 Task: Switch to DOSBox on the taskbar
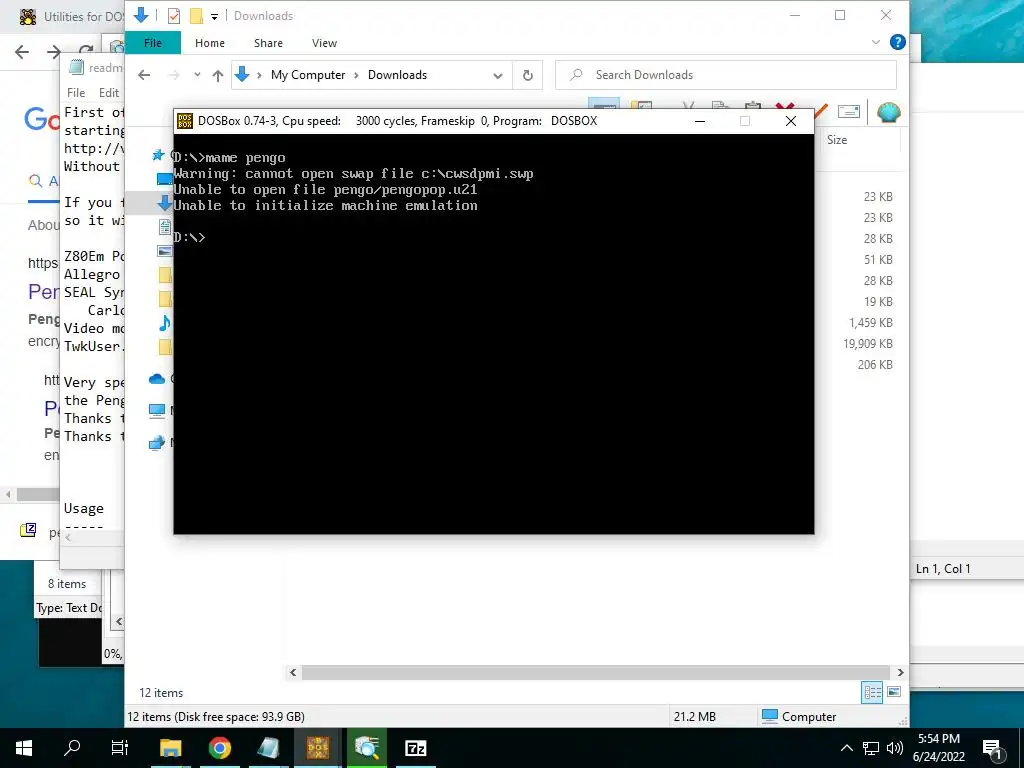click(317, 748)
